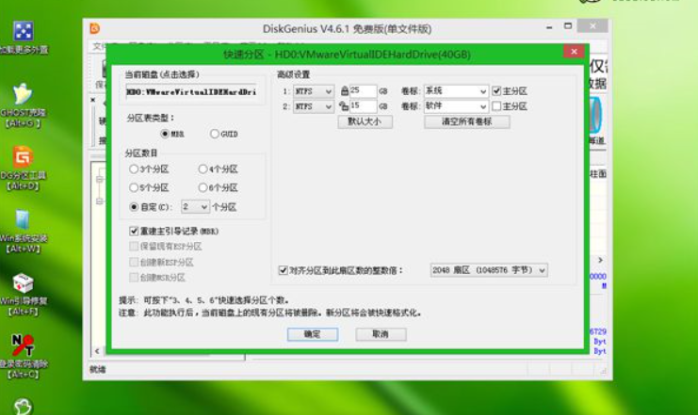Open the custom partition count dropdown
The height and width of the screenshot is (415, 698).
195,207
